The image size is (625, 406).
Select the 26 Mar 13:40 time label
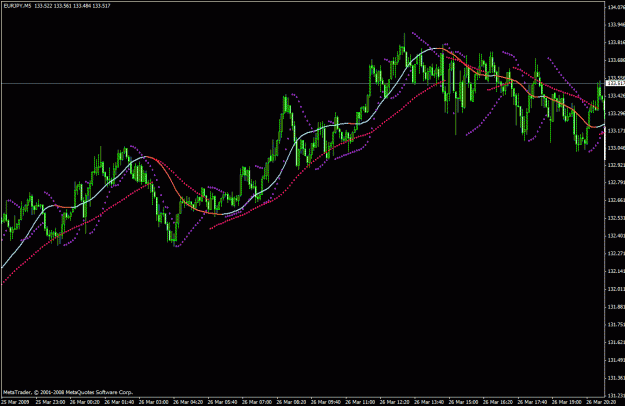(x=428, y=402)
